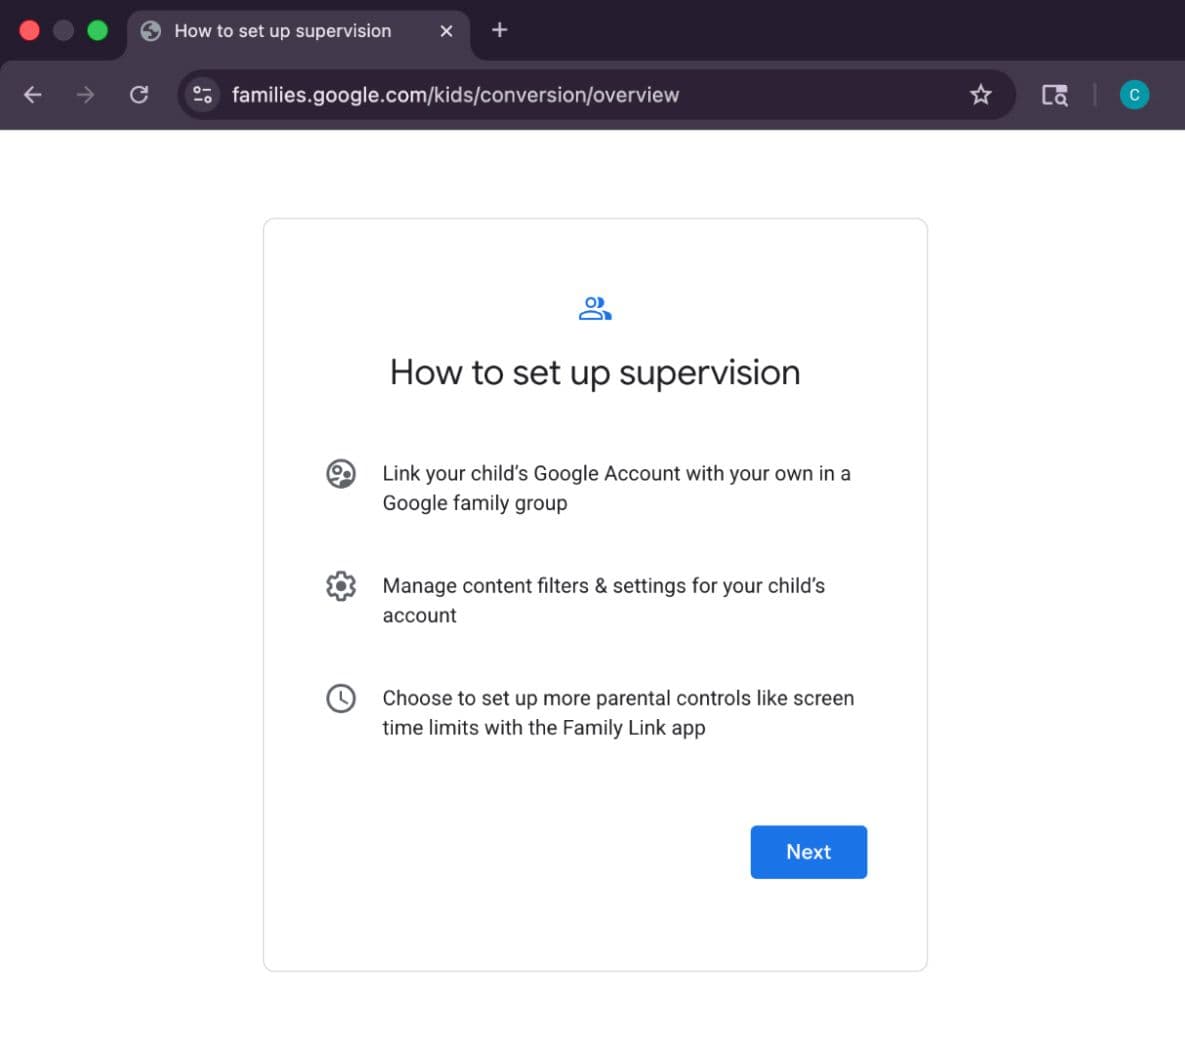The width and height of the screenshot is (1185, 1049).
Task: Open the tab search icon beside the profile
Action: tap(1054, 94)
